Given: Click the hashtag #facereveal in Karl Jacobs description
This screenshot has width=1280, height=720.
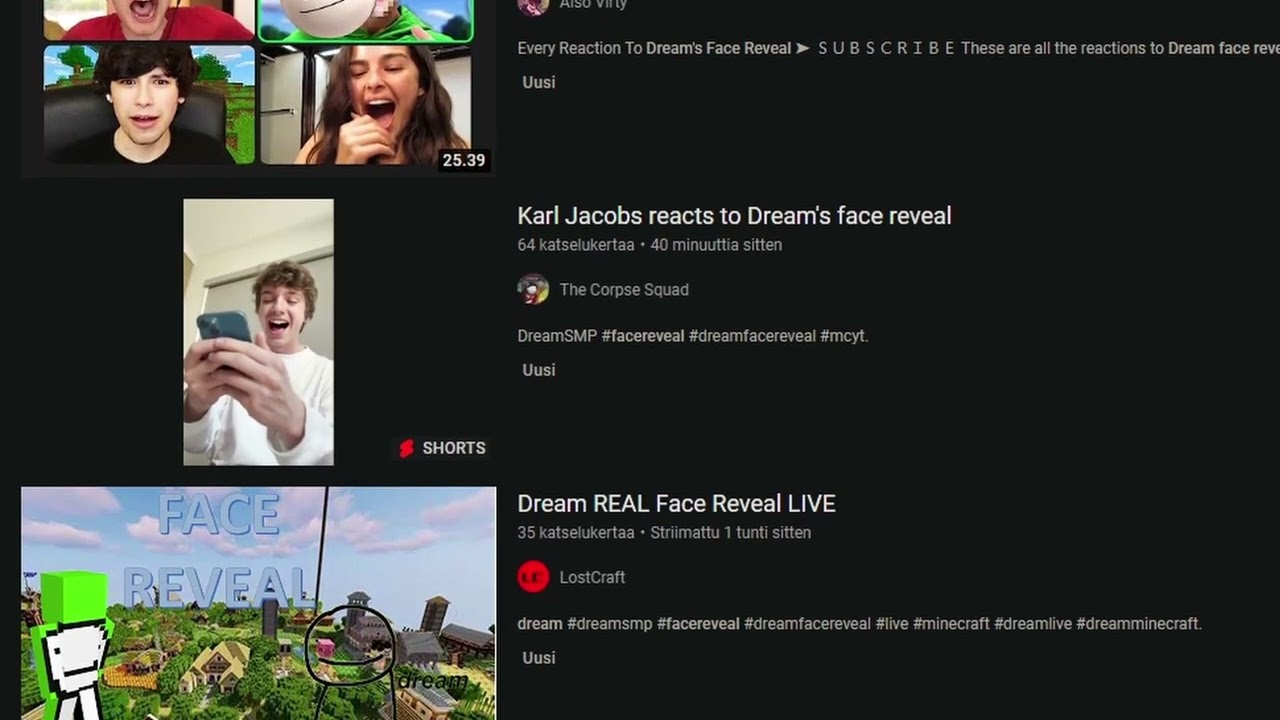Looking at the screenshot, I should (643, 336).
